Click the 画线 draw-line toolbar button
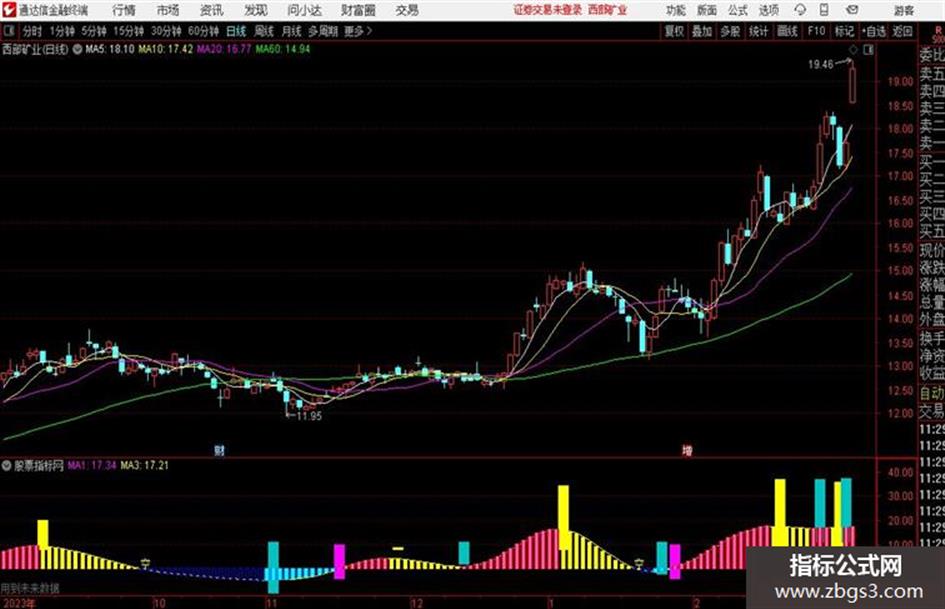Screen dimensions: 945x609 point(787,31)
